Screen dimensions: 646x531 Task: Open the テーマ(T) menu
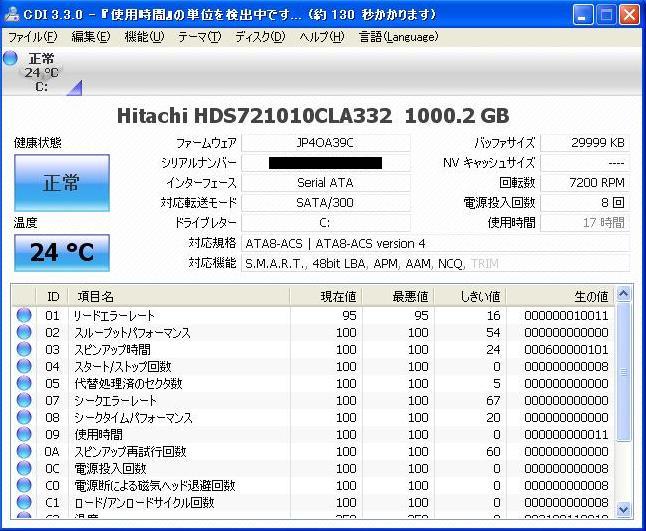[x=199, y=37]
